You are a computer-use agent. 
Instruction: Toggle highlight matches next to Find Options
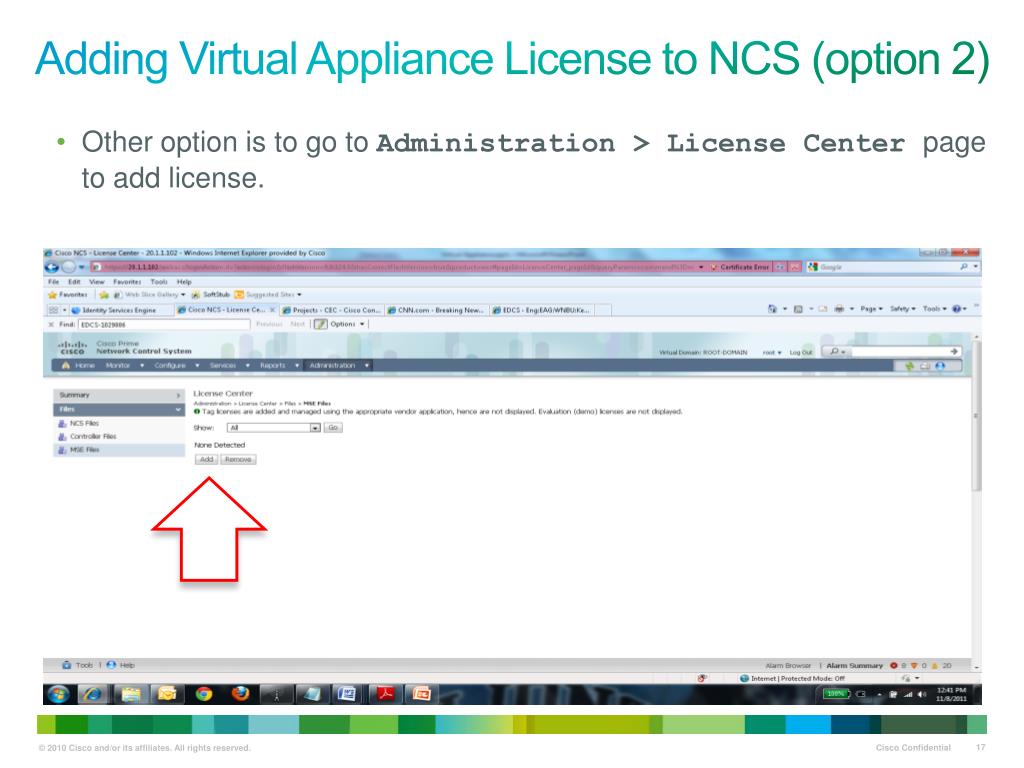(320, 325)
